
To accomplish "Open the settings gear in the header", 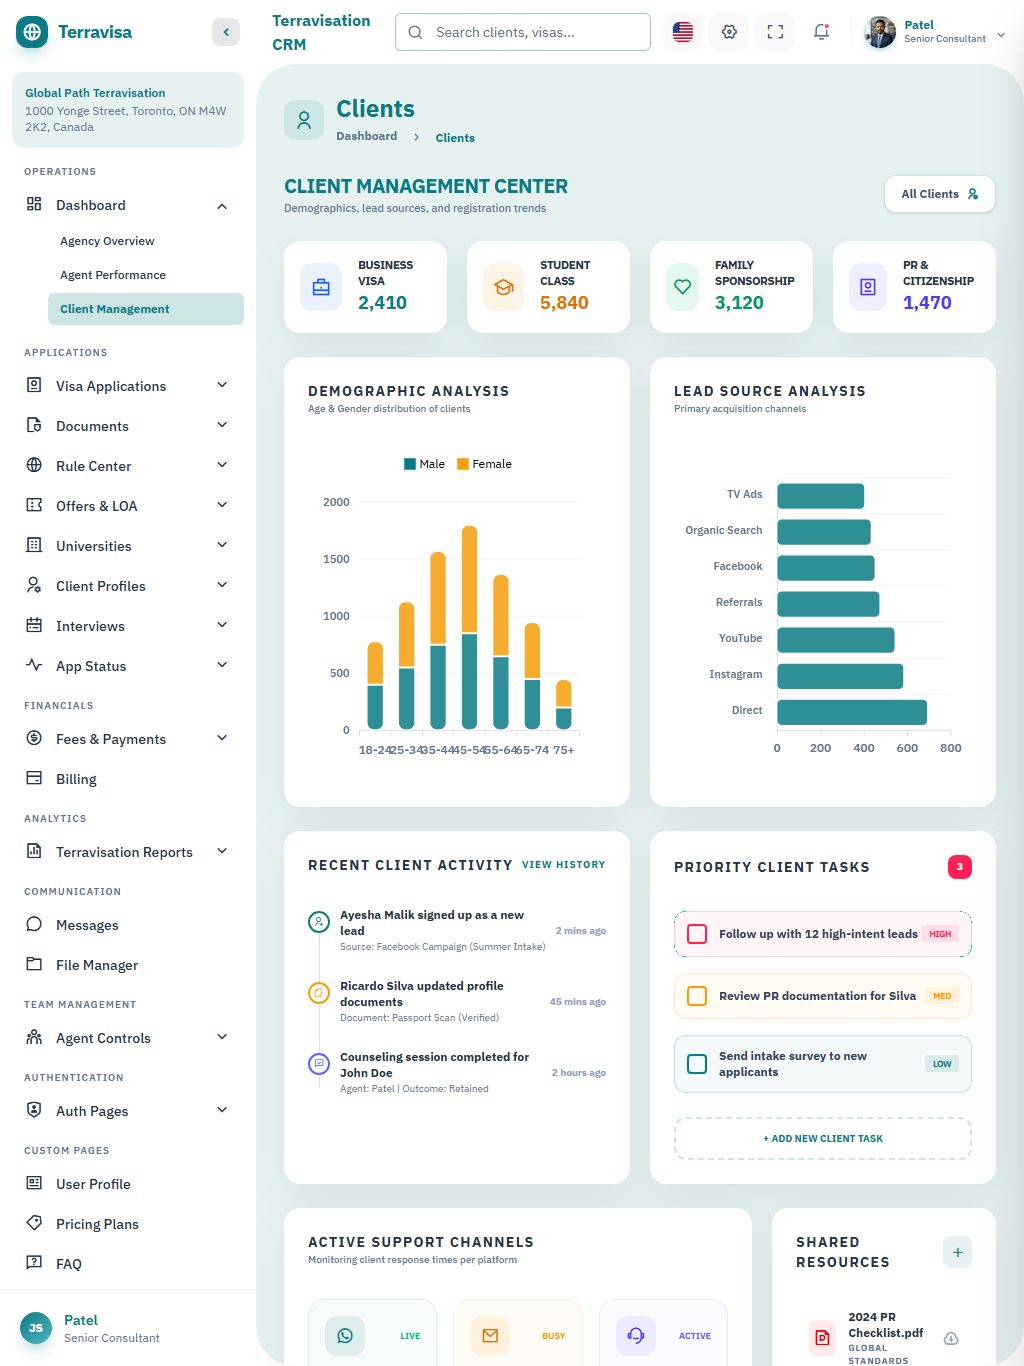I will pos(729,32).
